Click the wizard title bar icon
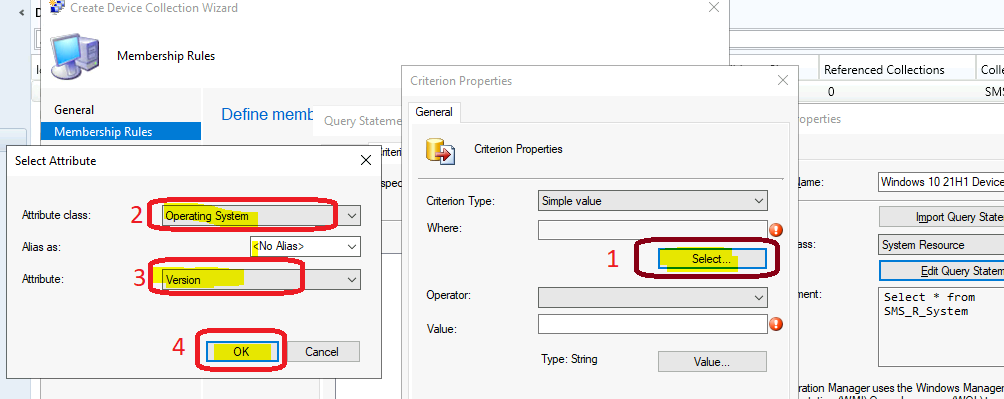This screenshot has height=399, width=1004. click(58, 7)
